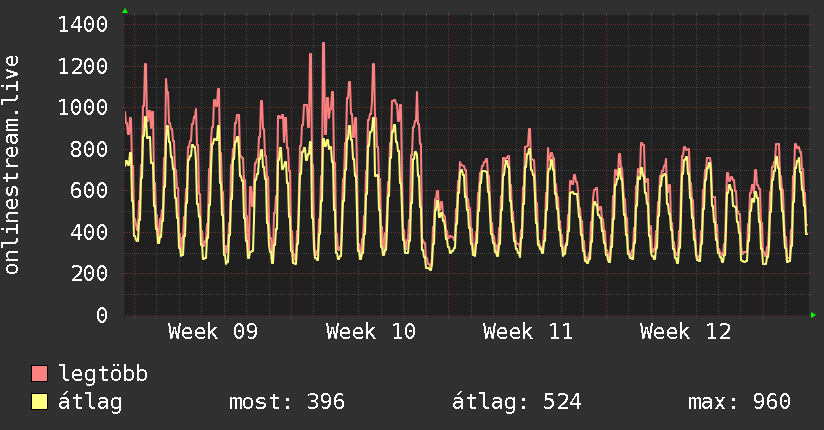Click the 800 y-axis tick label
This screenshot has height=430, width=824.
[89, 149]
